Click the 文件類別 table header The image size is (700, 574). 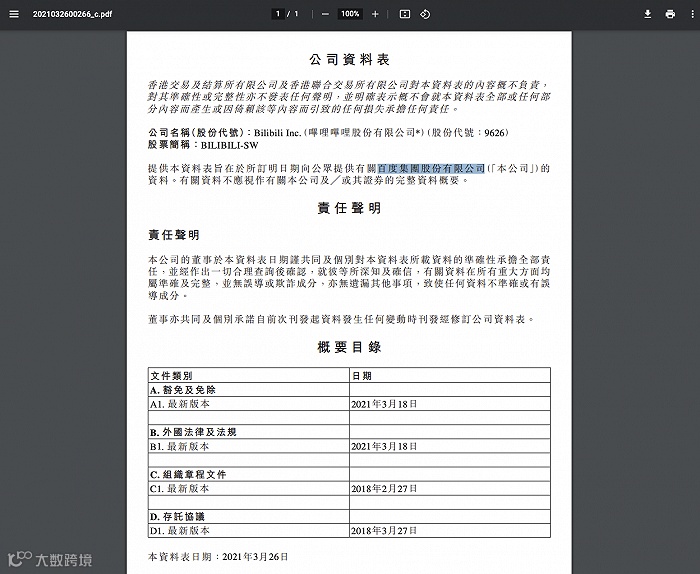click(x=171, y=376)
